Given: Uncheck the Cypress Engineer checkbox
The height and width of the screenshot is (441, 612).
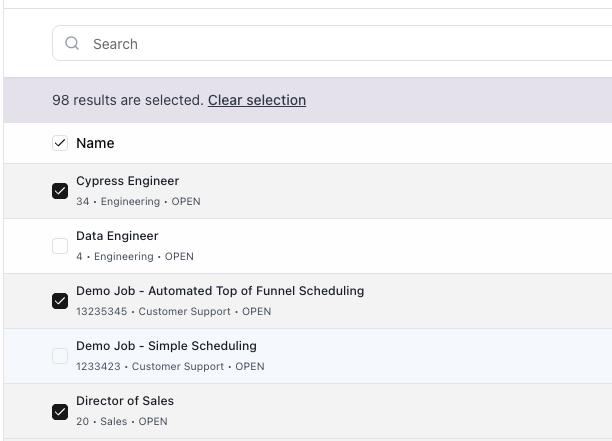Looking at the screenshot, I should [60, 191].
